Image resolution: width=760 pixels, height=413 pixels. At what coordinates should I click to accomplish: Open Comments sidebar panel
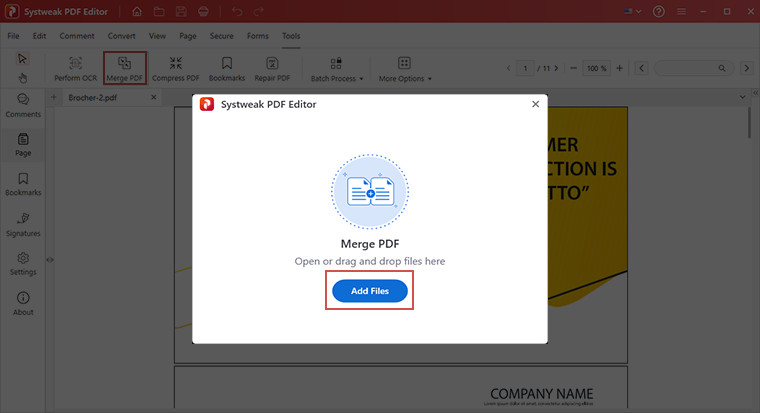pyautogui.click(x=23, y=106)
